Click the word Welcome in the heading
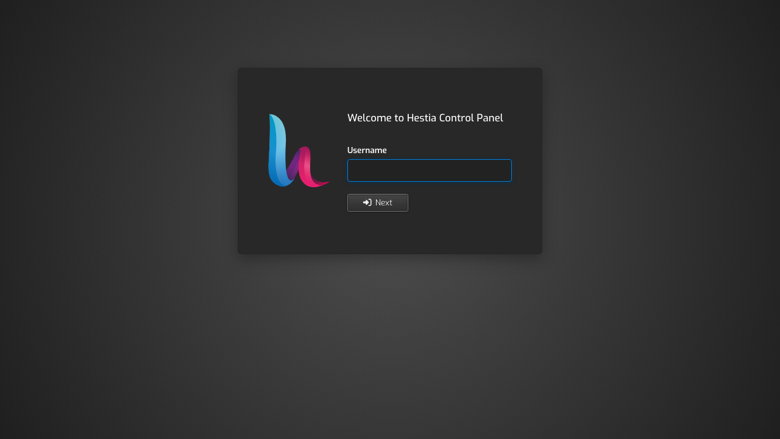Viewport: 780px width, 439px height. coord(369,118)
